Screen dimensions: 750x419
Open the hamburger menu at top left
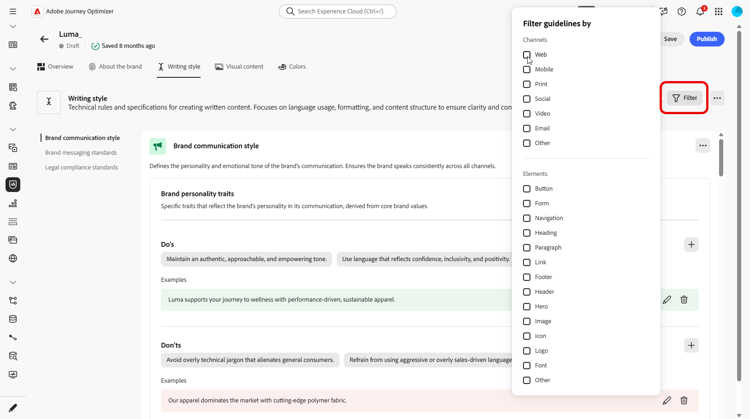(13, 12)
